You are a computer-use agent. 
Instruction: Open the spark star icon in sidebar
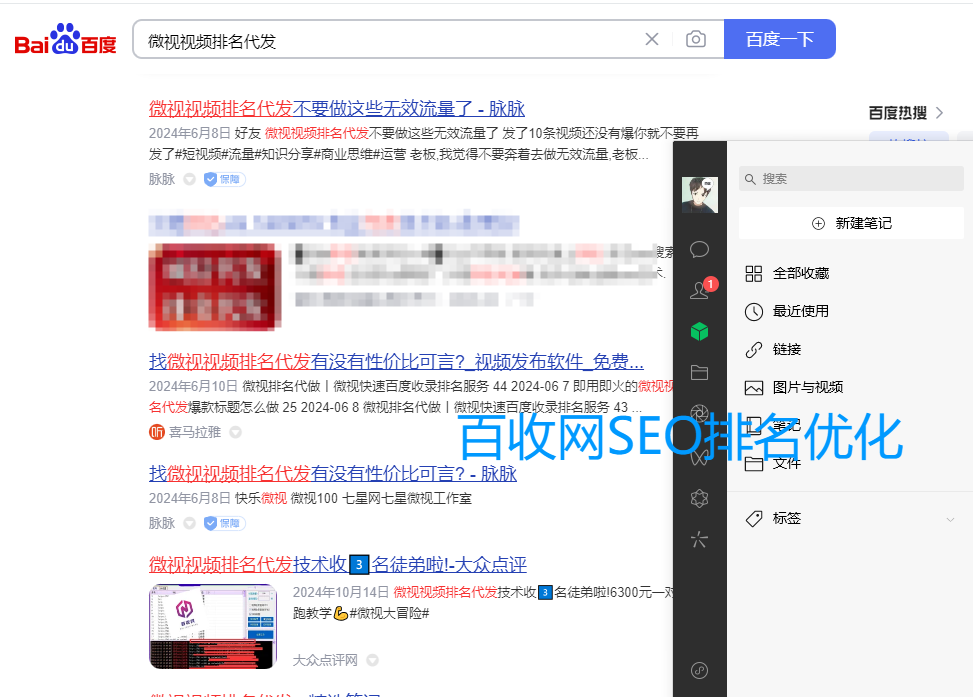click(699, 539)
